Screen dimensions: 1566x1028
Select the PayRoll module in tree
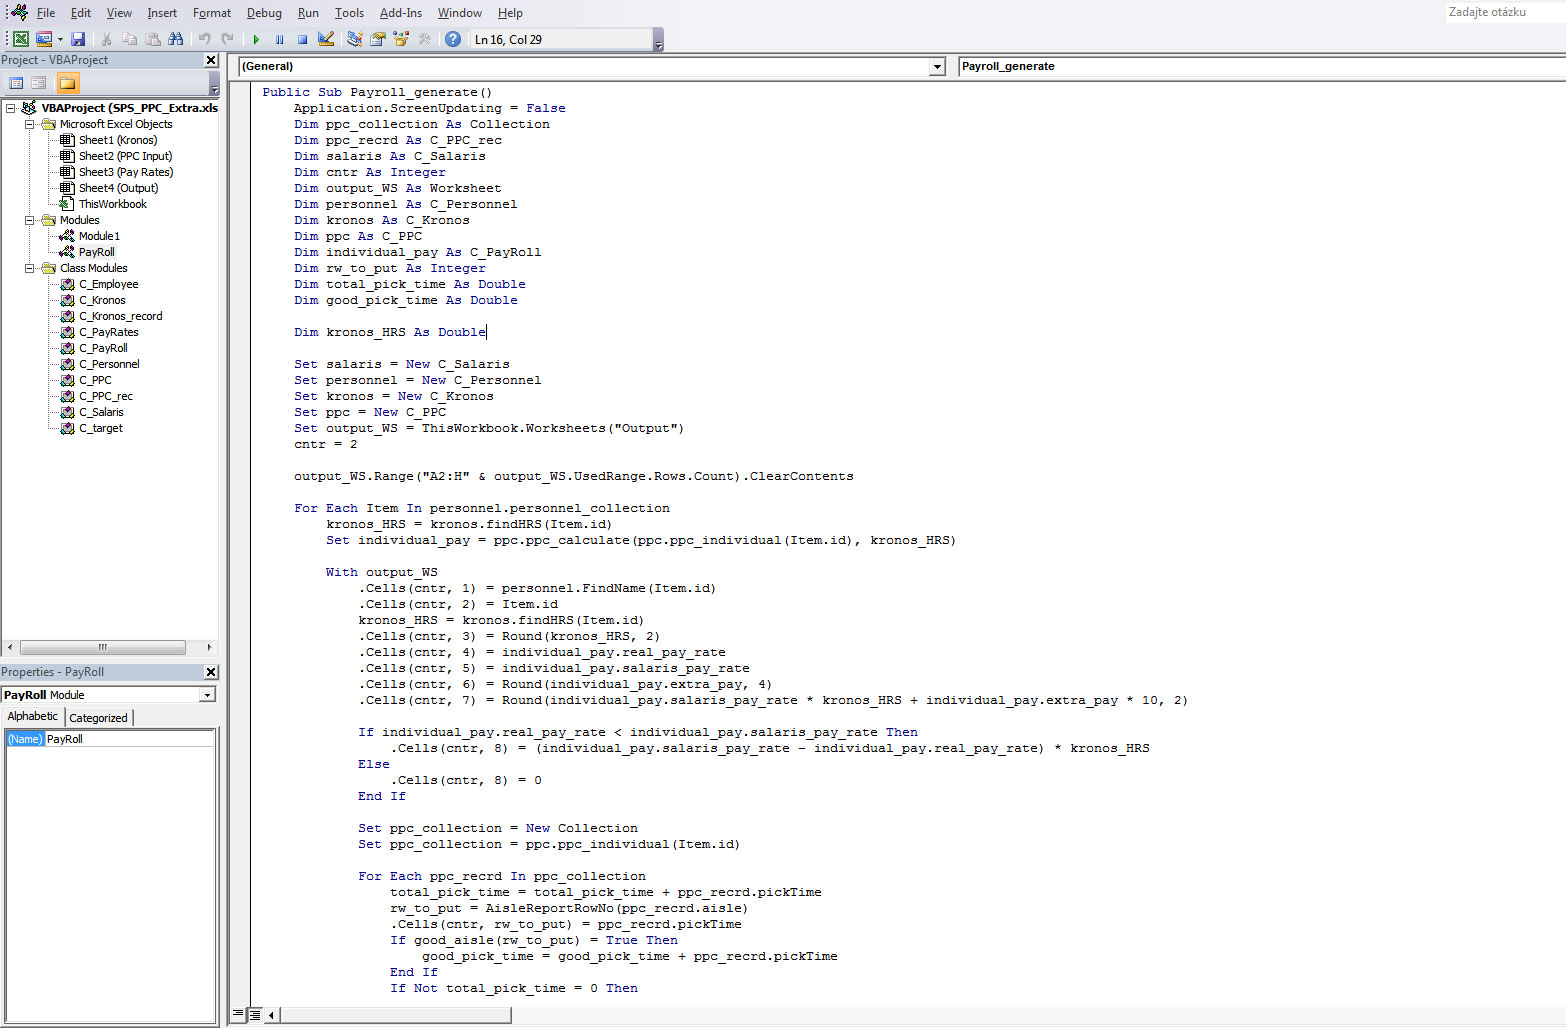(x=97, y=252)
